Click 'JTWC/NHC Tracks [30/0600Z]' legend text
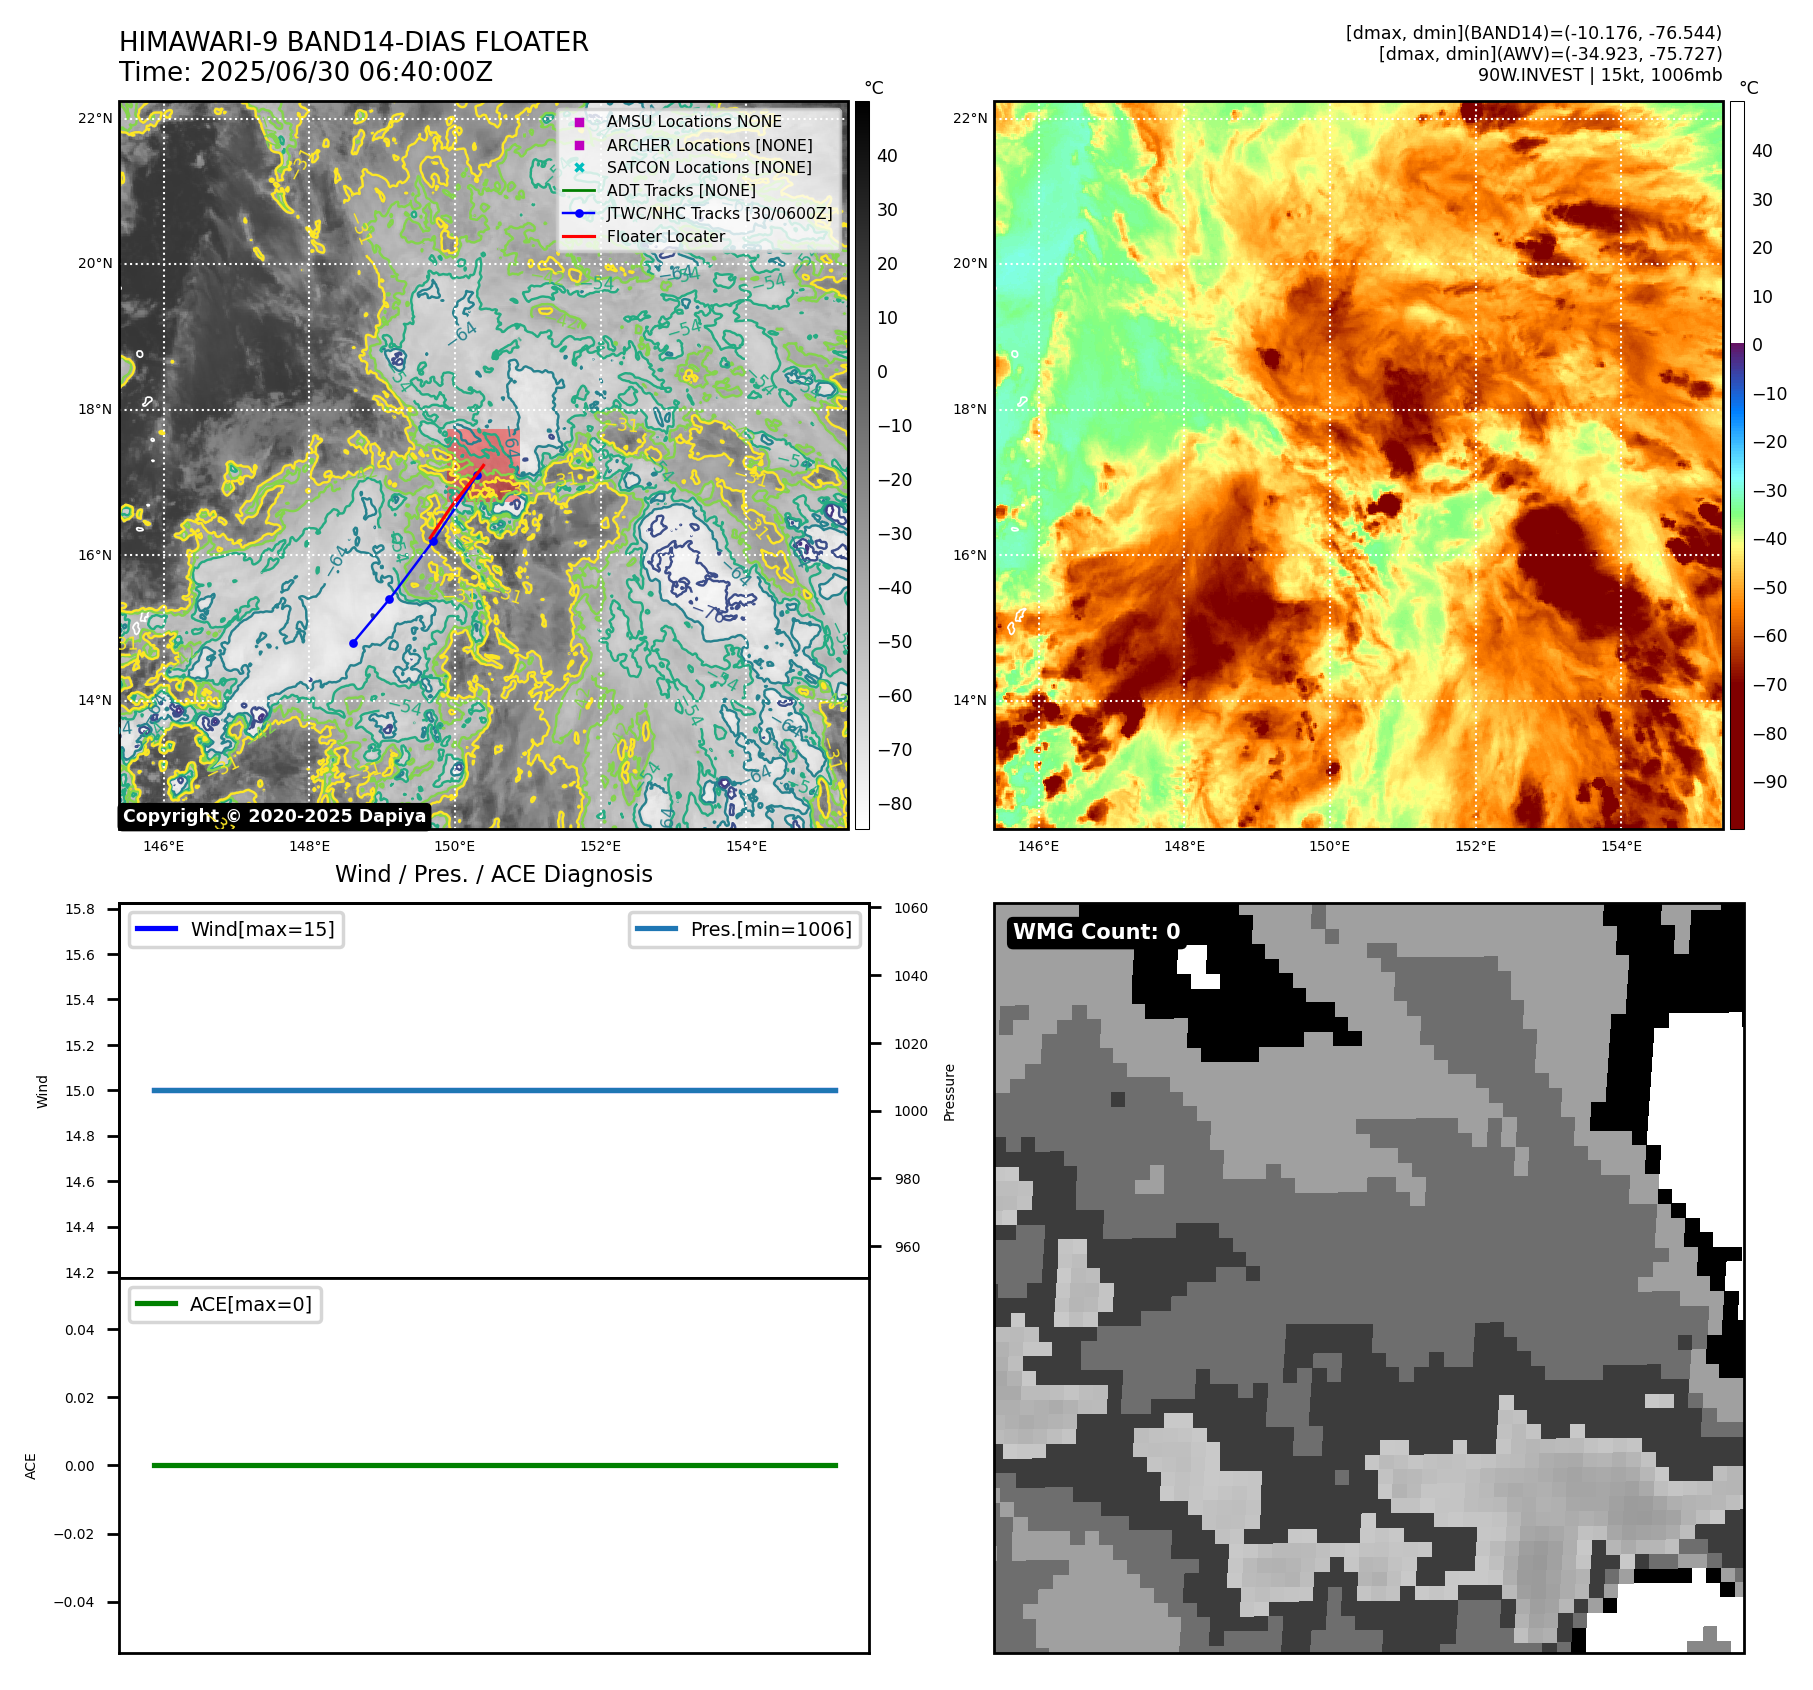The image size is (1813, 1690). tap(719, 214)
